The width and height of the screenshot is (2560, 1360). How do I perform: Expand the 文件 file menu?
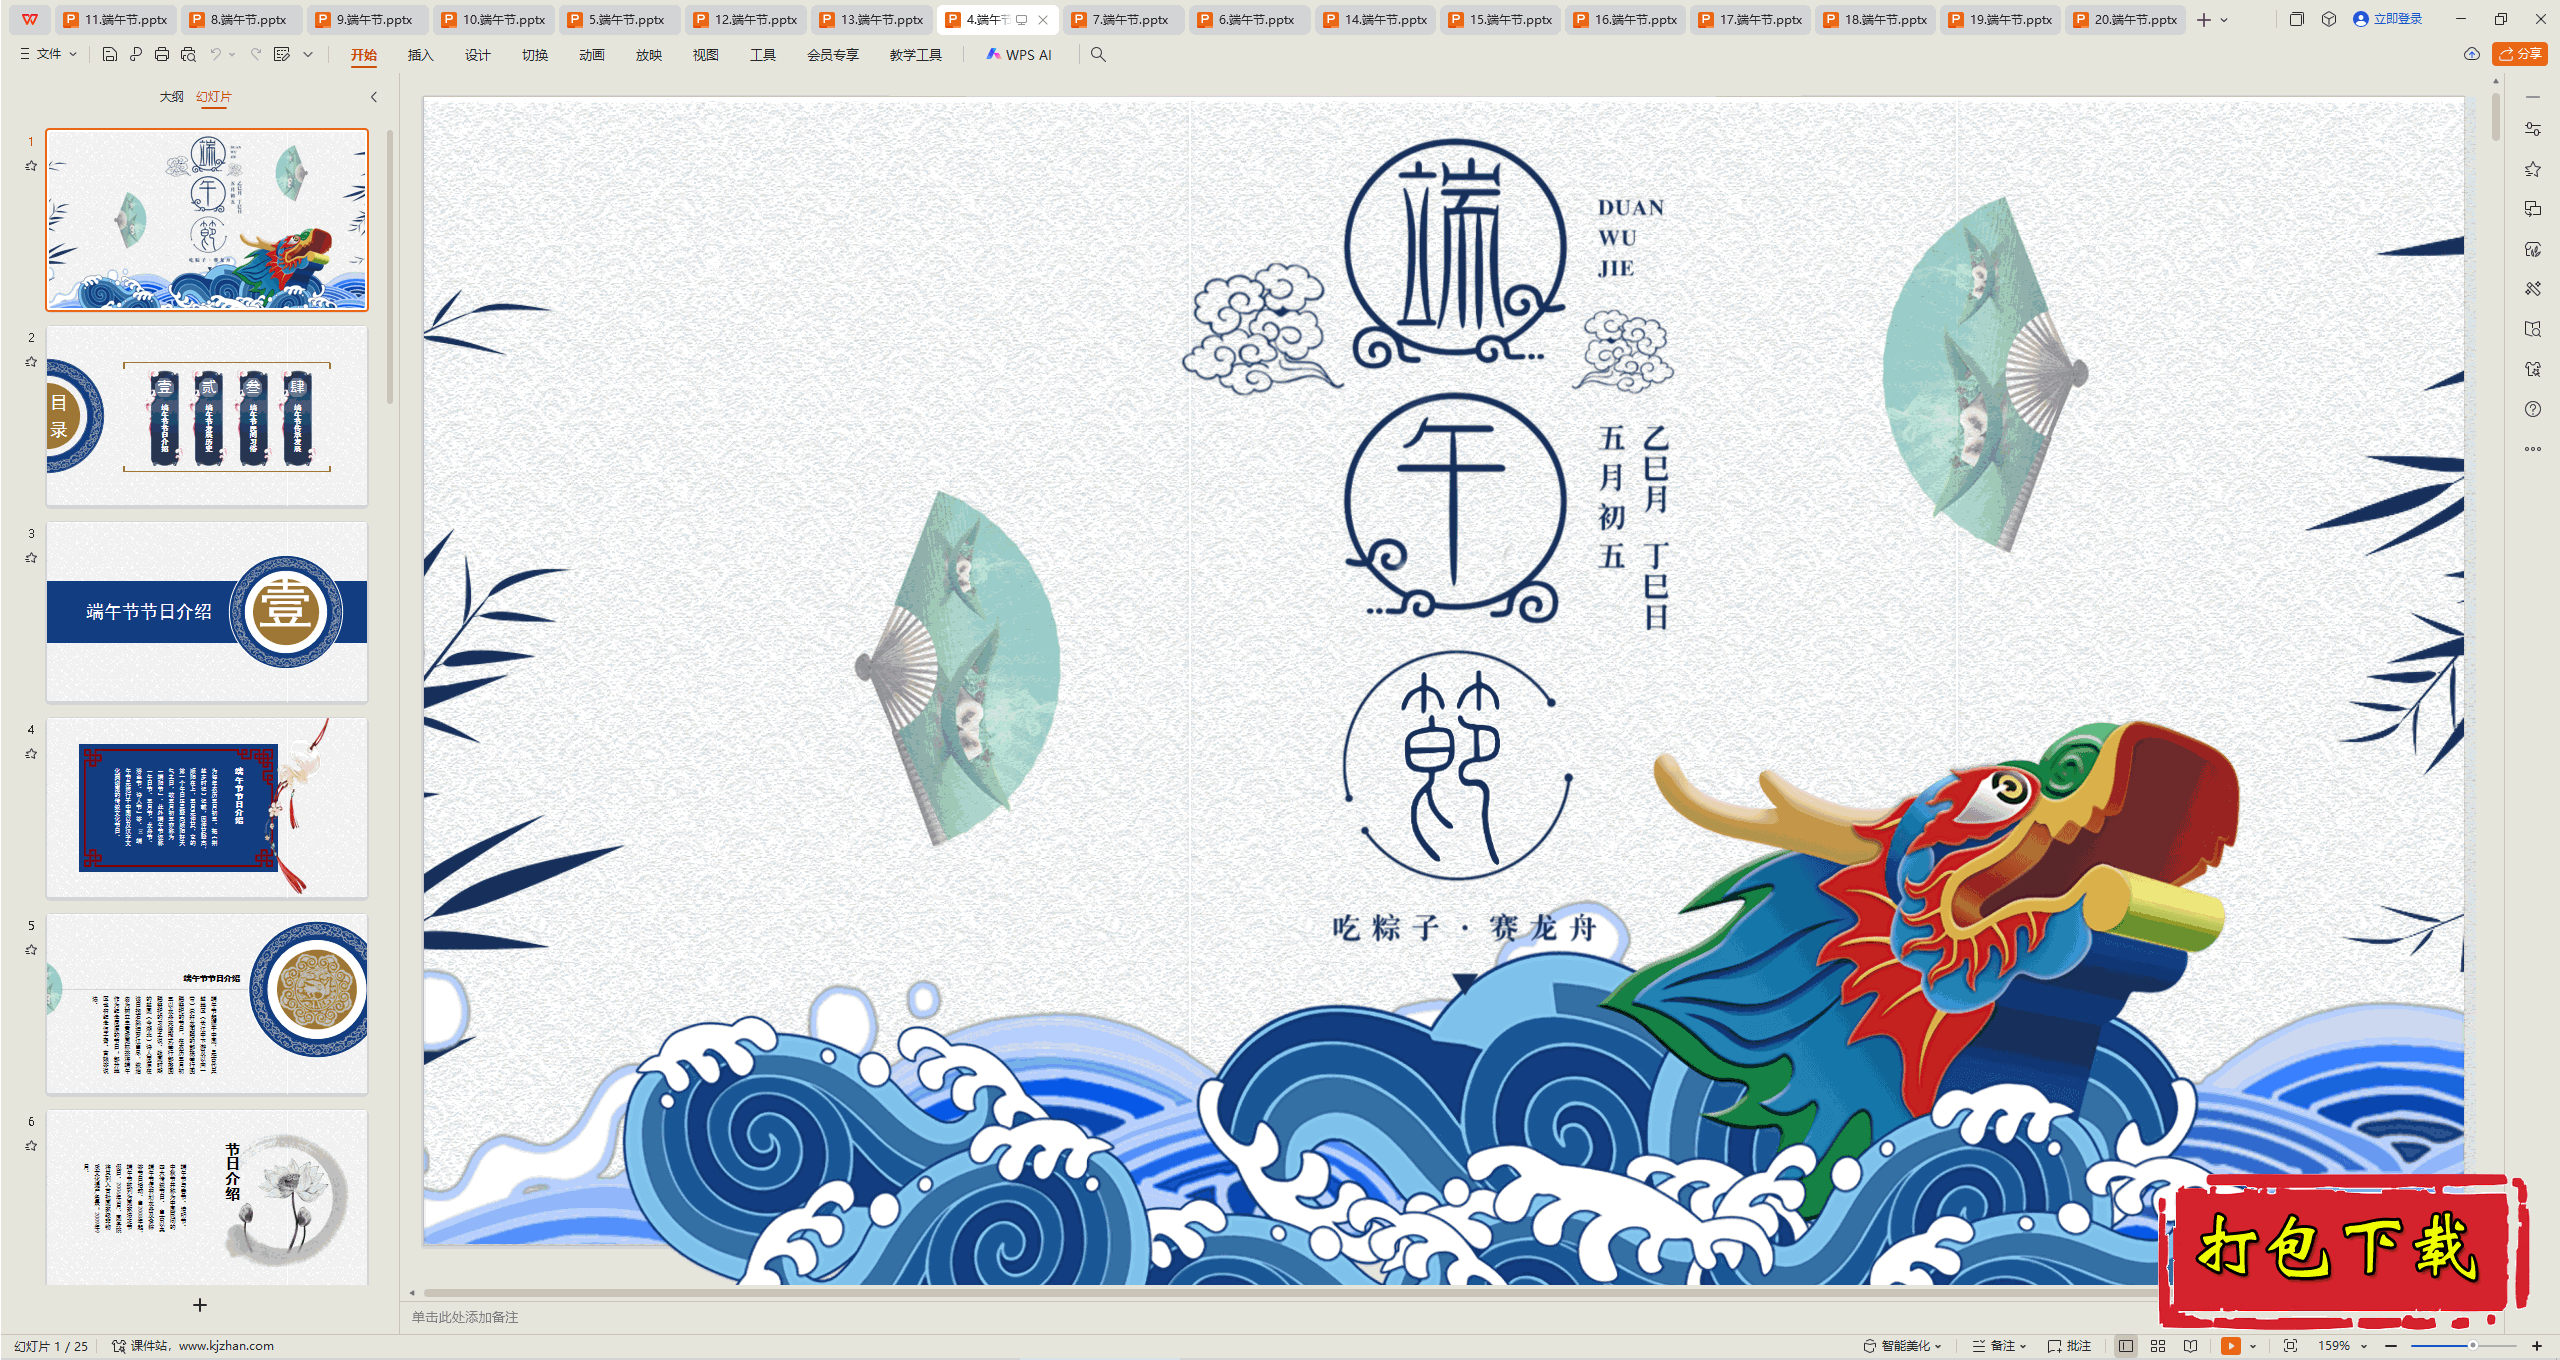coord(48,54)
